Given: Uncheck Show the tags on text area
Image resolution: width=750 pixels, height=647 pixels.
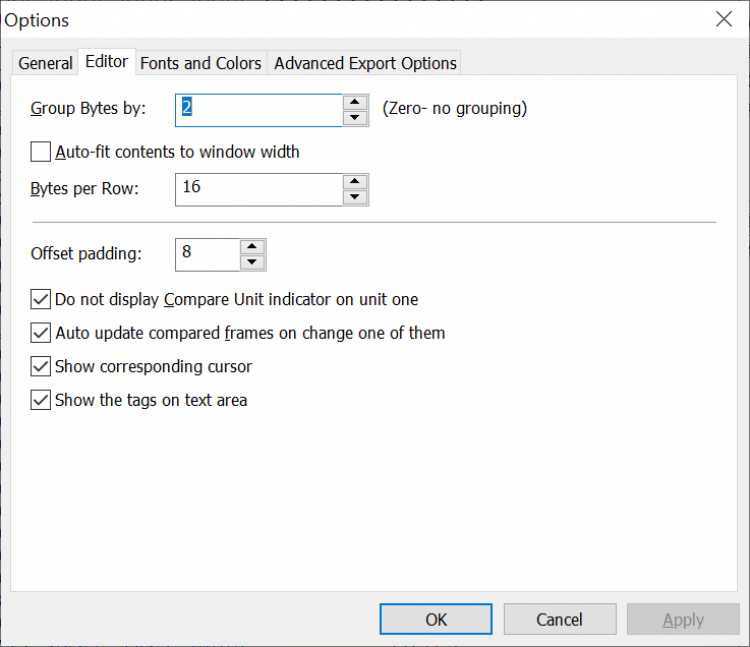Looking at the screenshot, I should (x=41, y=400).
